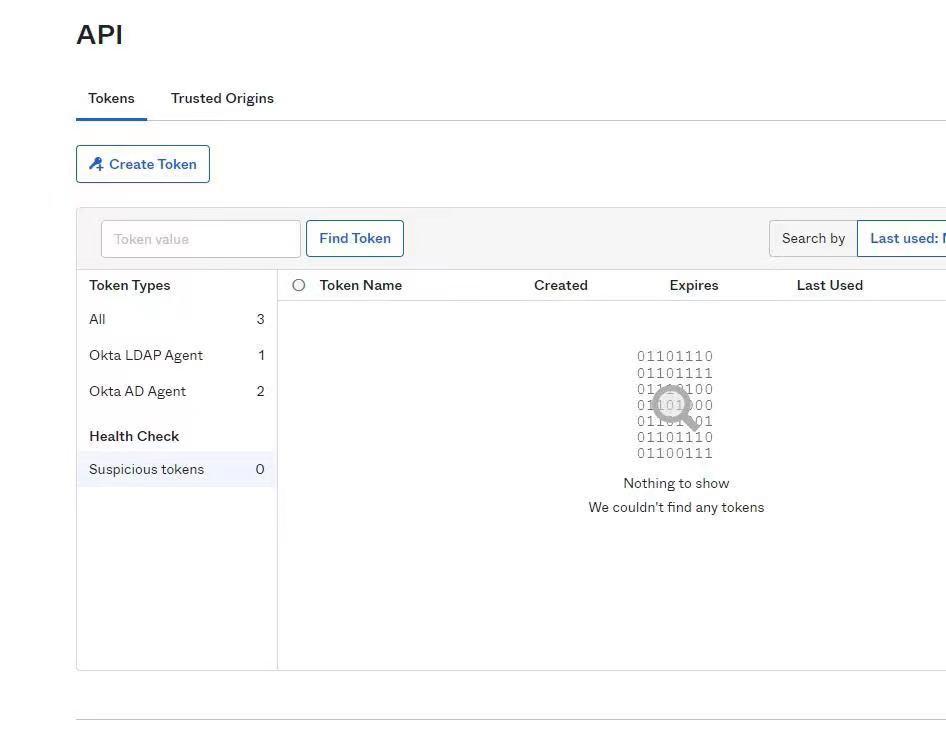
Task: Filter by Okta AD Agent tokens
Action: coord(138,391)
